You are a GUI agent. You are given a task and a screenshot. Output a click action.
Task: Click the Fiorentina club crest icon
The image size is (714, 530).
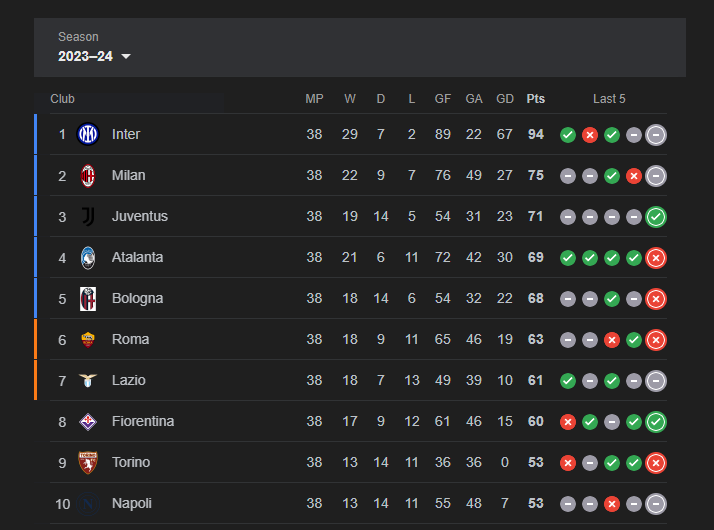(88, 421)
